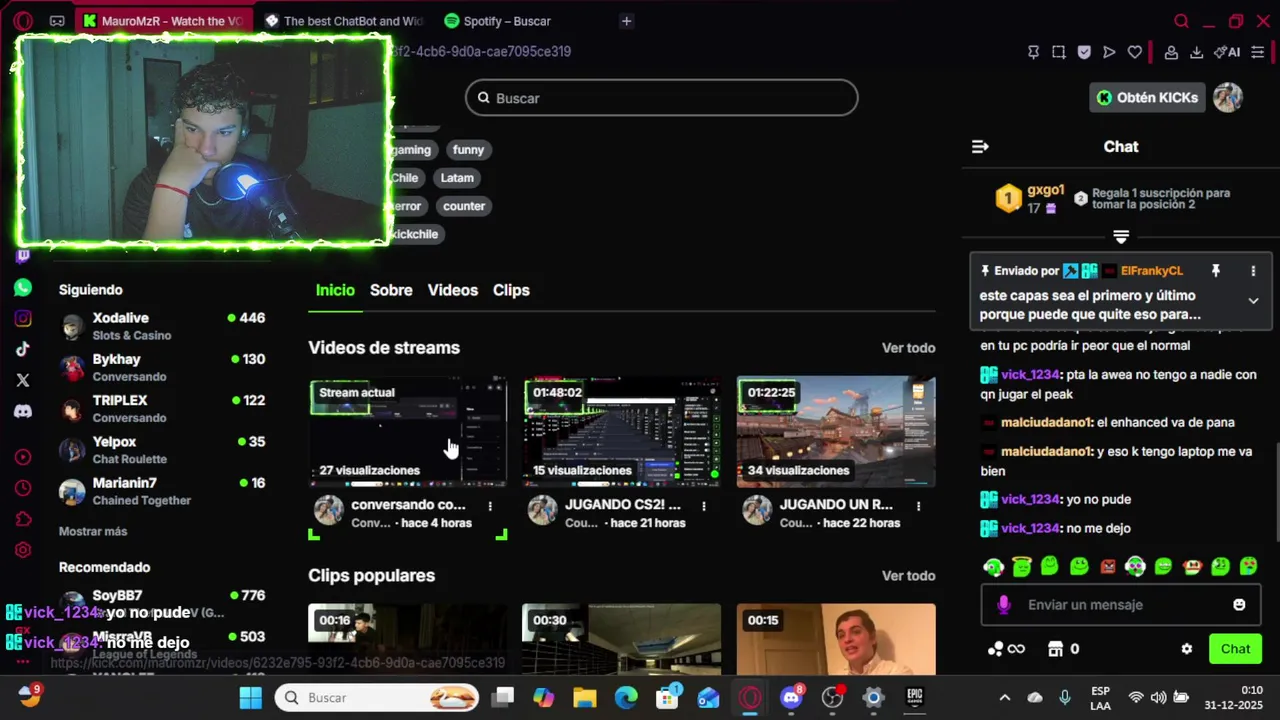Open WhatsApp in the Opera sidebar
Screen dimensions: 1280x720
[x=23, y=288]
